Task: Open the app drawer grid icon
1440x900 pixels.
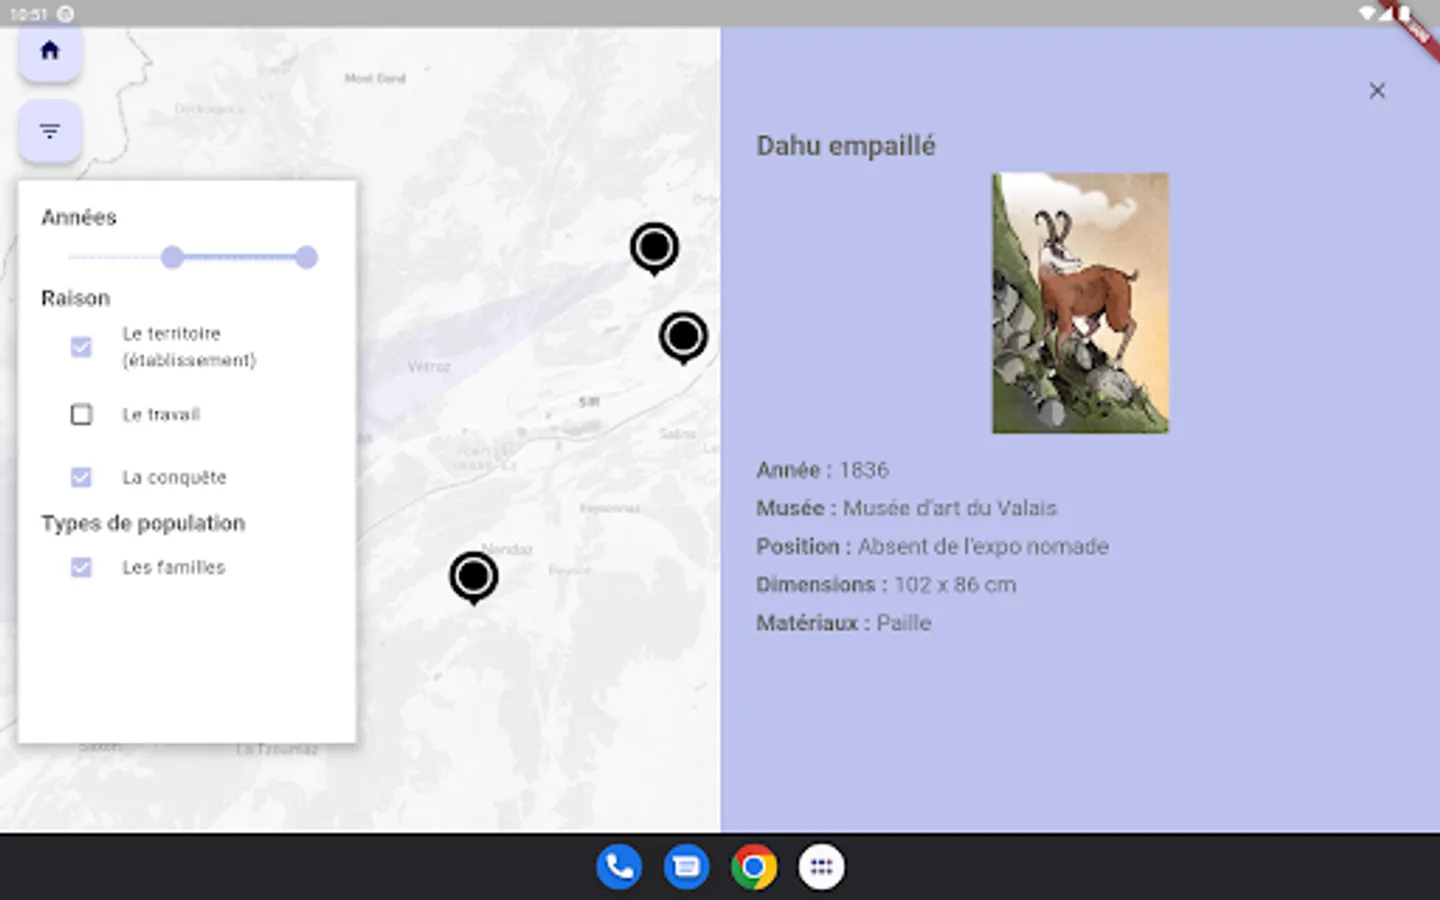Action: click(x=821, y=867)
